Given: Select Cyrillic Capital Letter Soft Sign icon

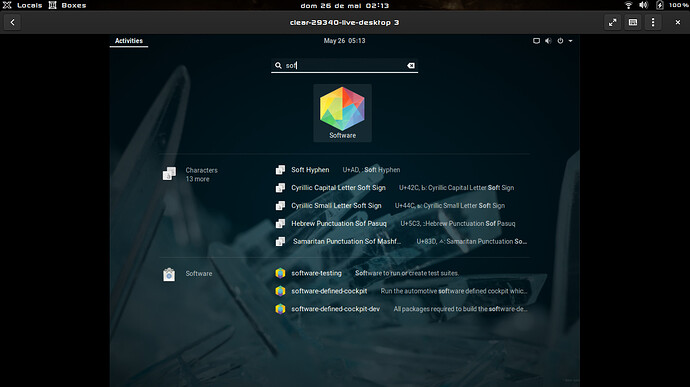Looking at the screenshot, I should 280,188.
